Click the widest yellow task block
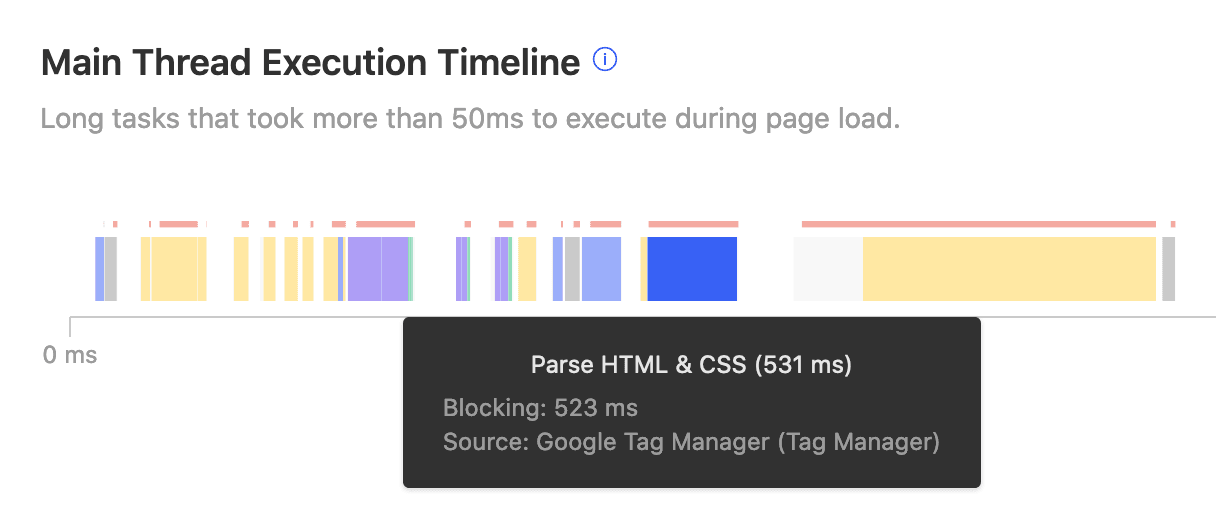The width and height of the screenshot is (1216, 506). tap(1009, 268)
